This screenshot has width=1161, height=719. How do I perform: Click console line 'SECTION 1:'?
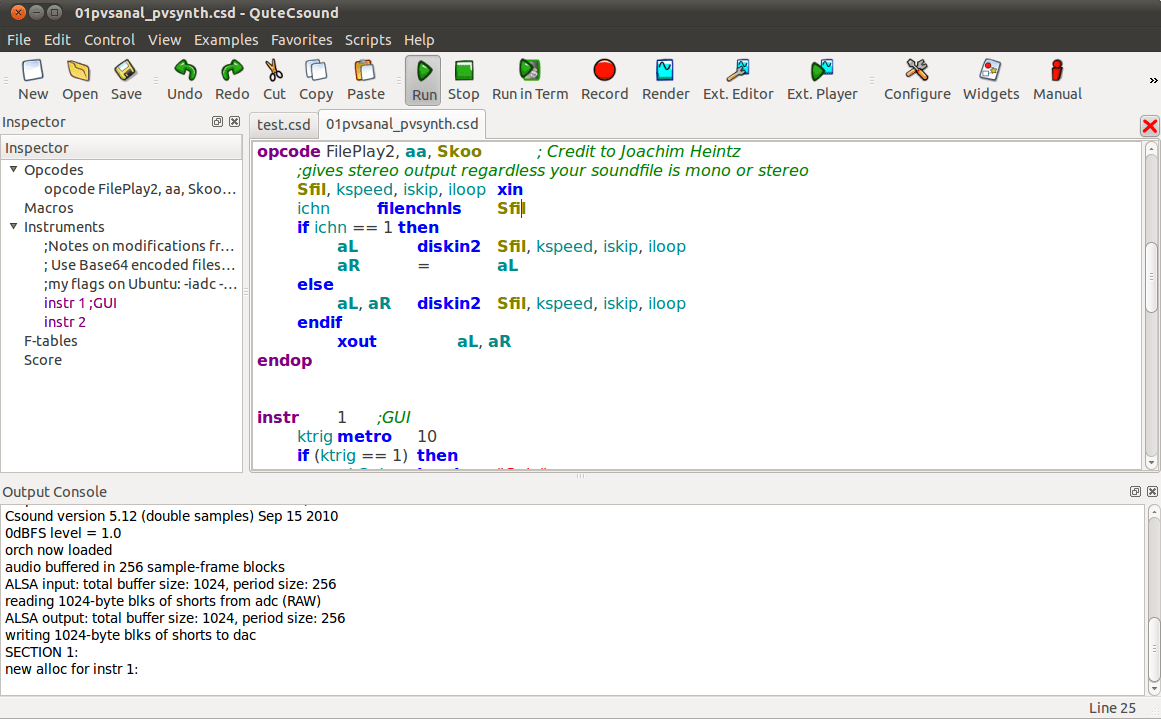pos(41,652)
